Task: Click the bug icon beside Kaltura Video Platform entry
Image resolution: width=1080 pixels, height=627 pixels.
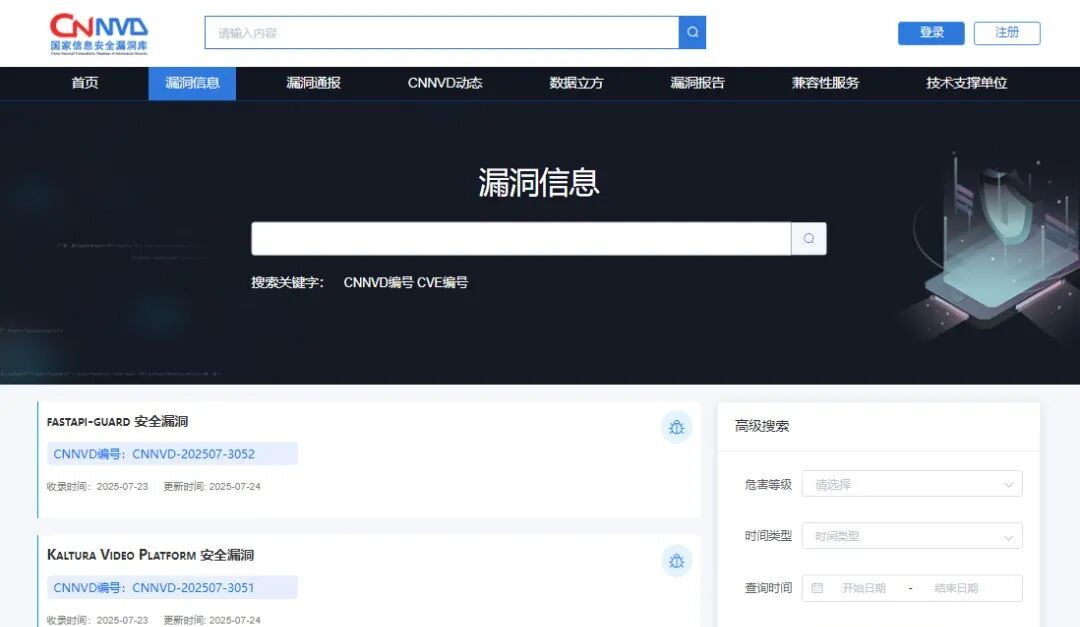Action: (676, 561)
